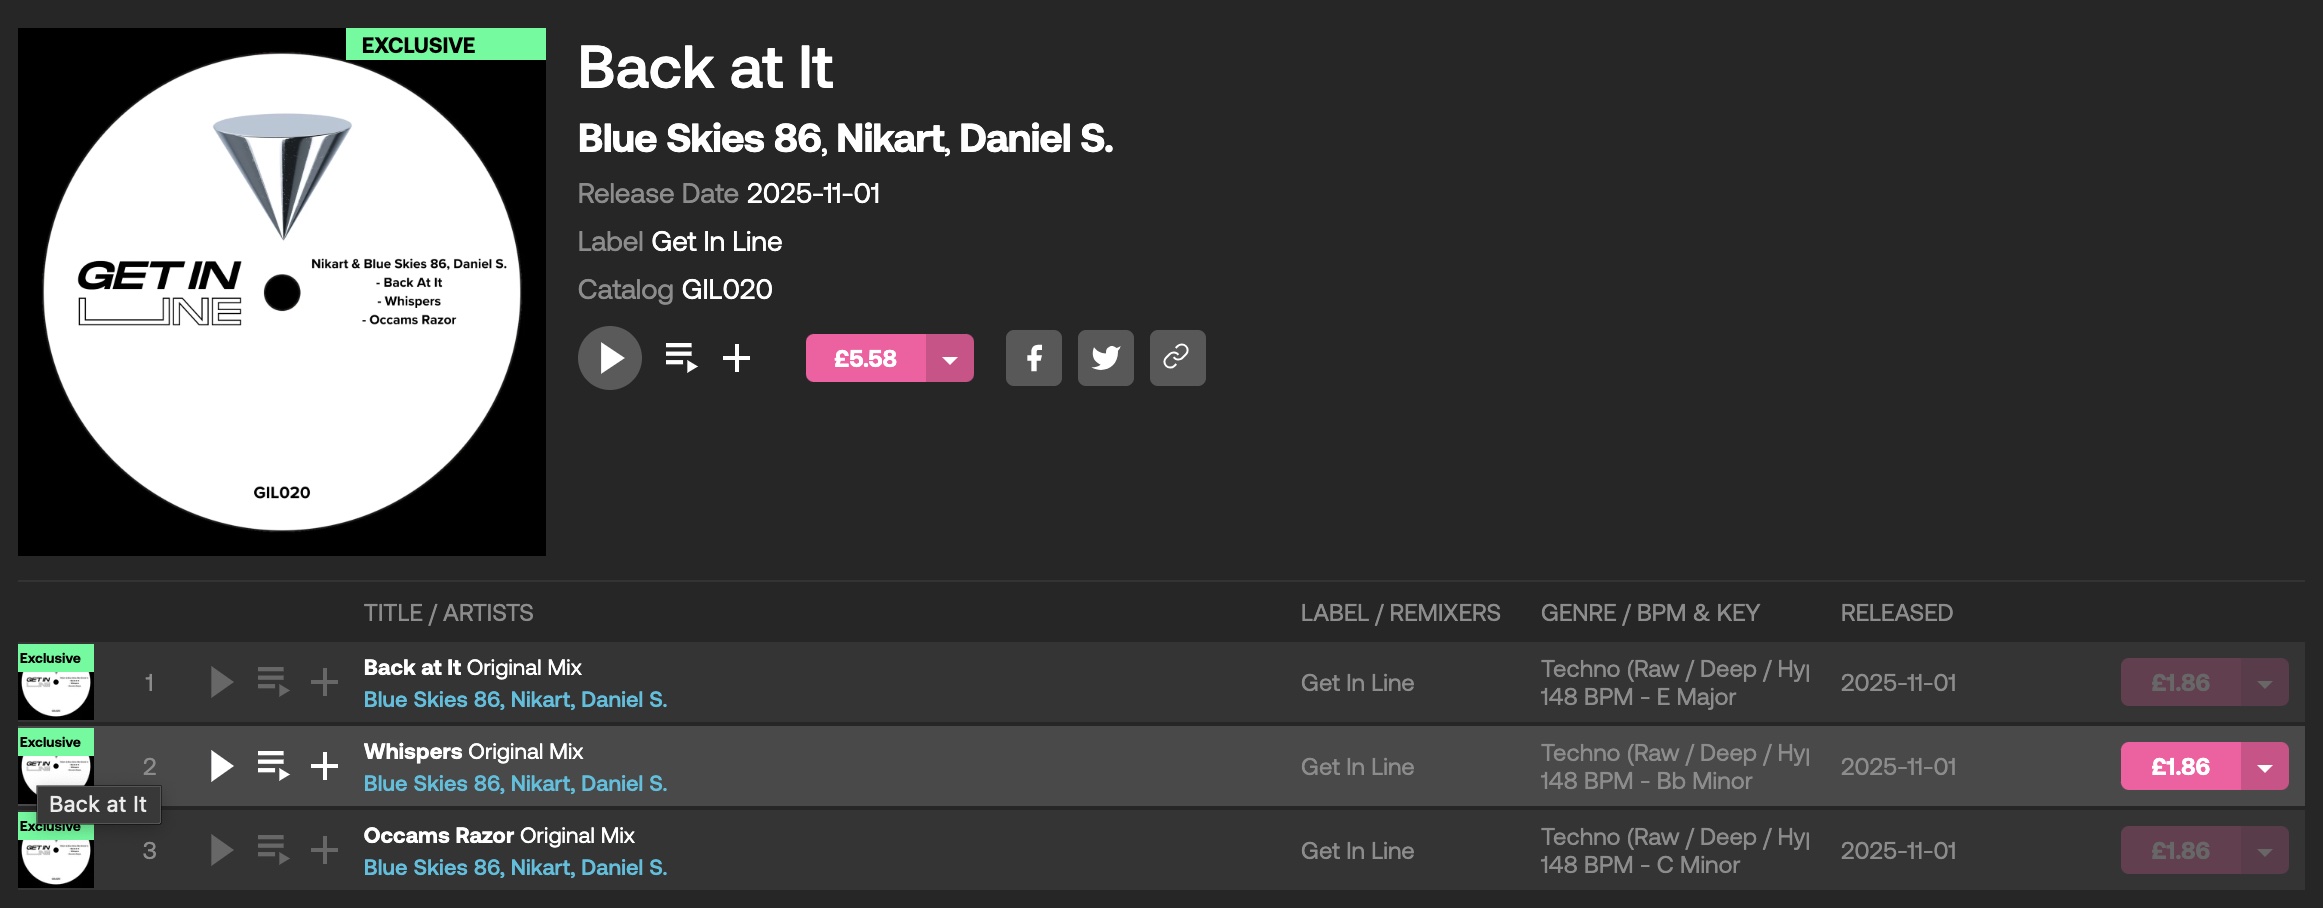Open Get In Line label page
The height and width of the screenshot is (908, 2323).
(x=716, y=241)
